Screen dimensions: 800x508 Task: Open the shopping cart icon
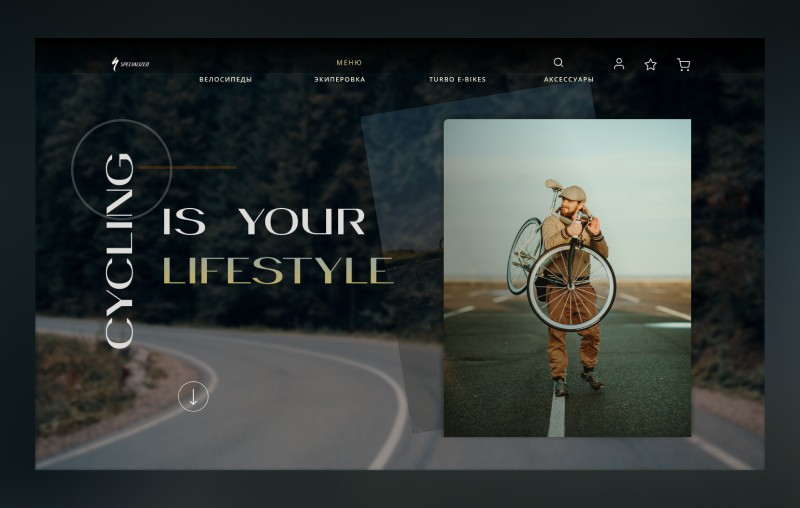click(x=684, y=64)
